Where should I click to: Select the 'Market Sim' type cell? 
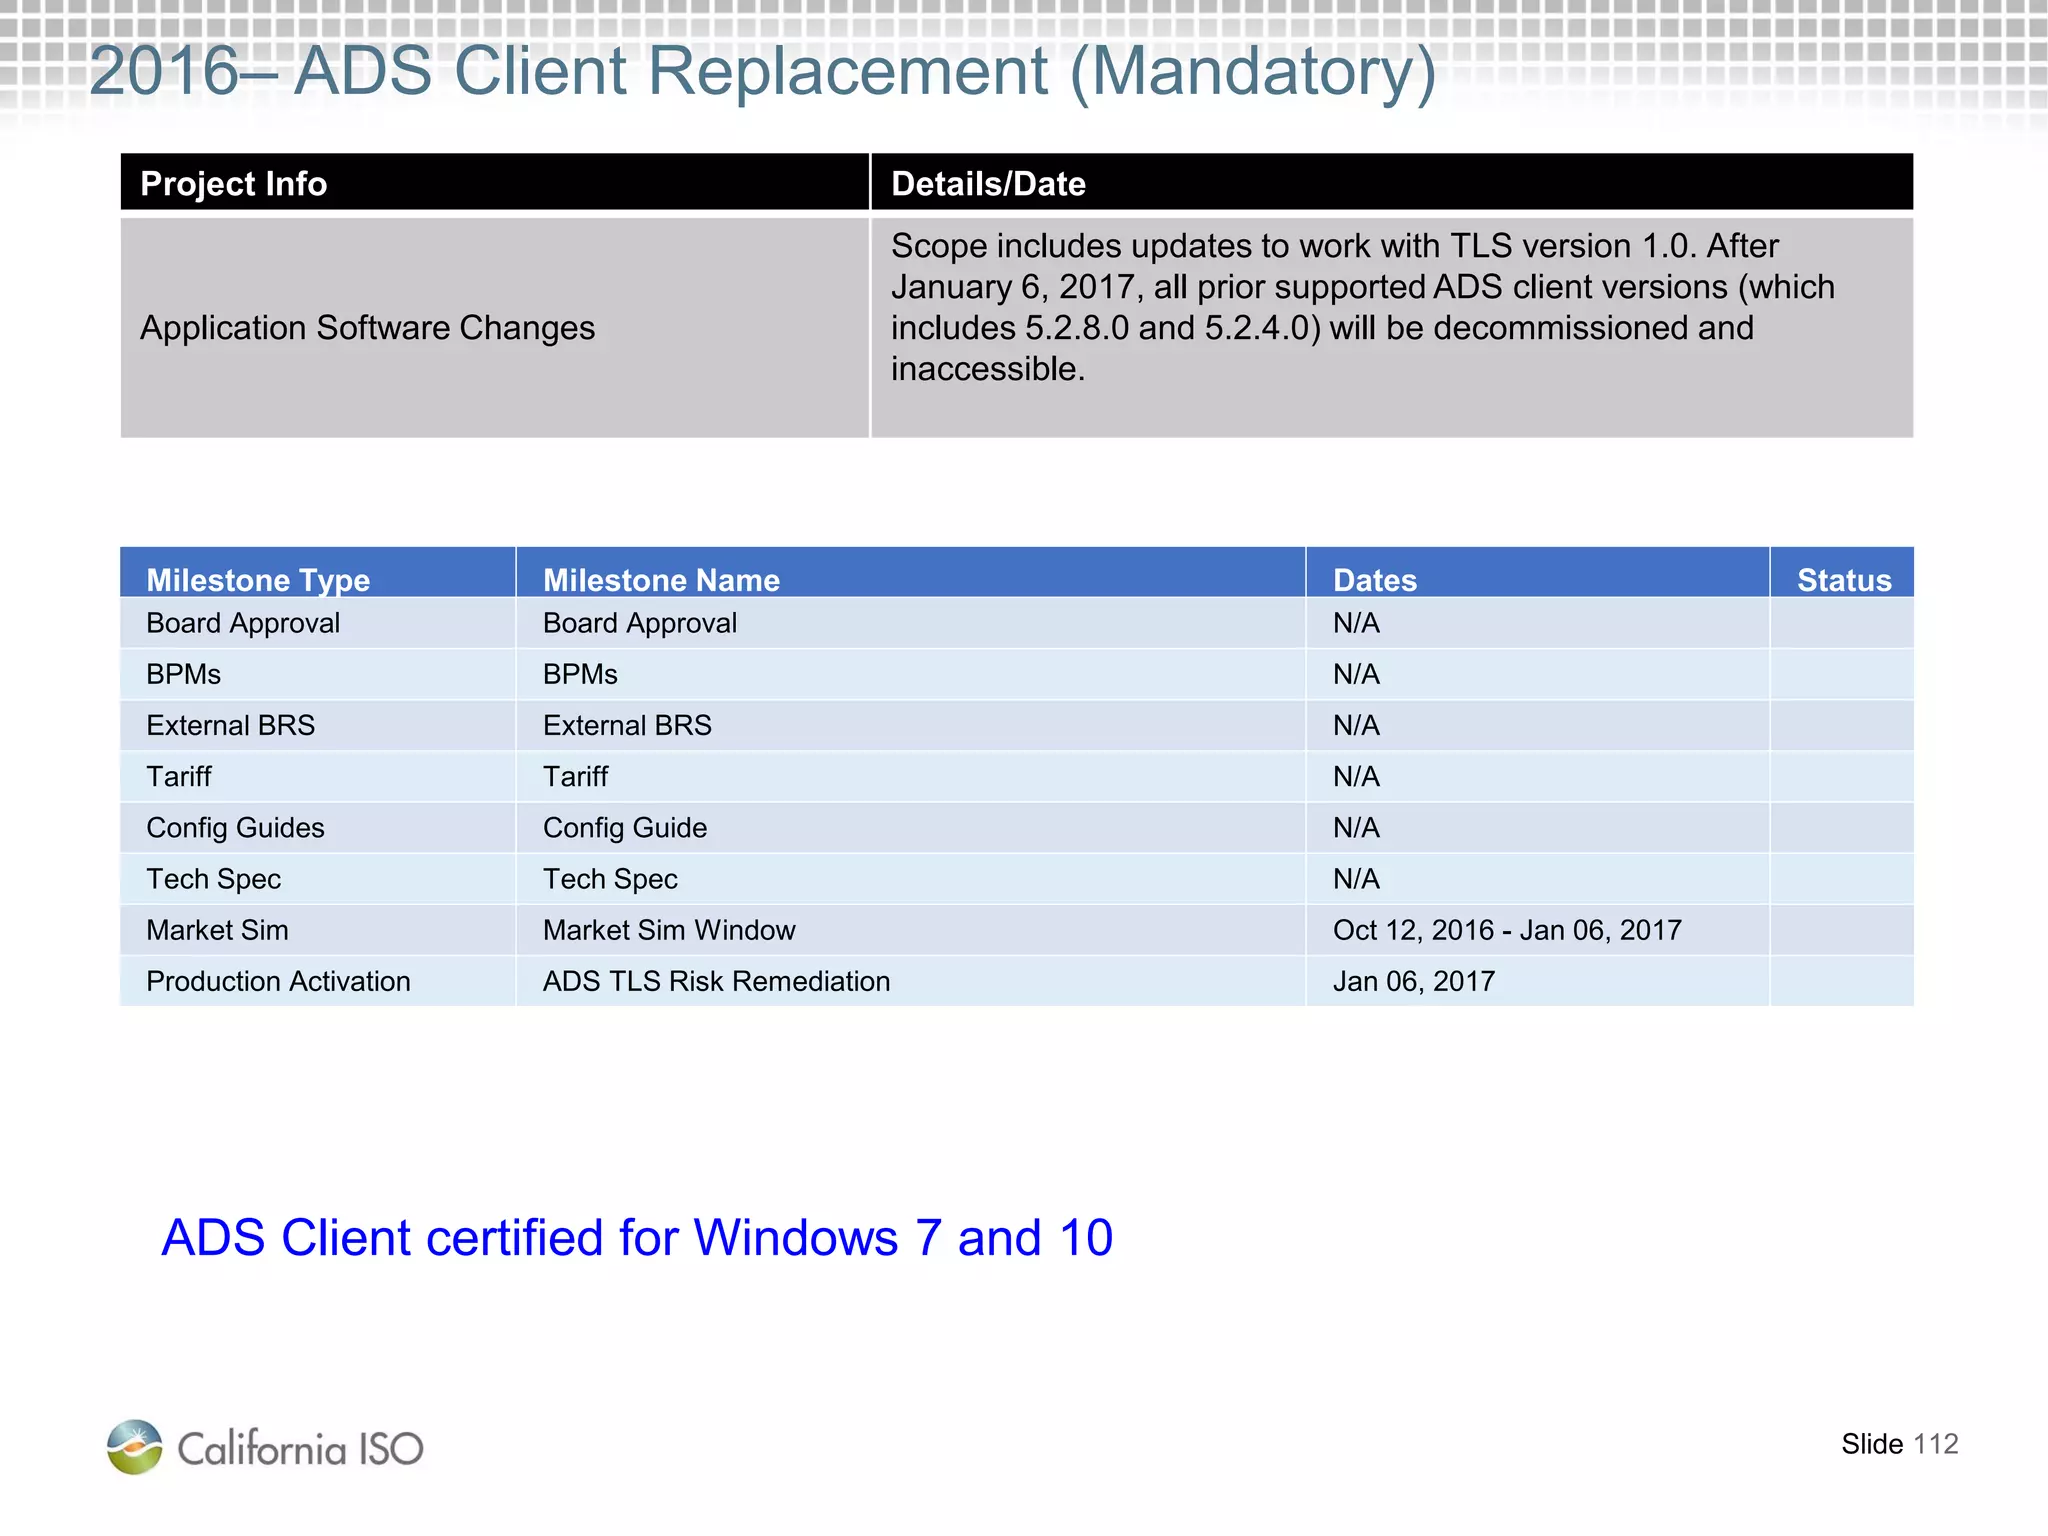pos(318,930)
